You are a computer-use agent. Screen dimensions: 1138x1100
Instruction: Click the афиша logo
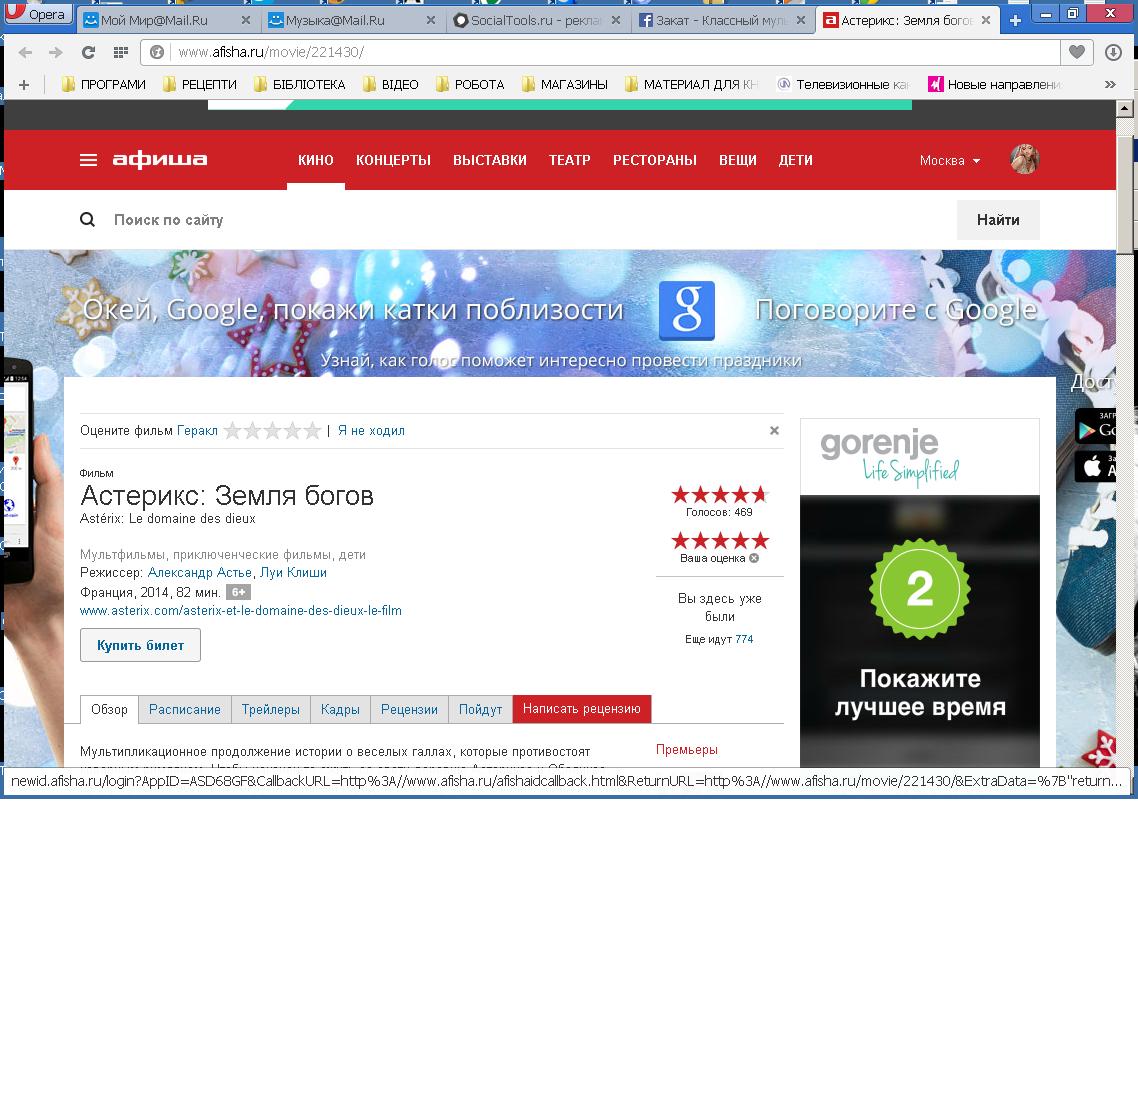point(160,160)
